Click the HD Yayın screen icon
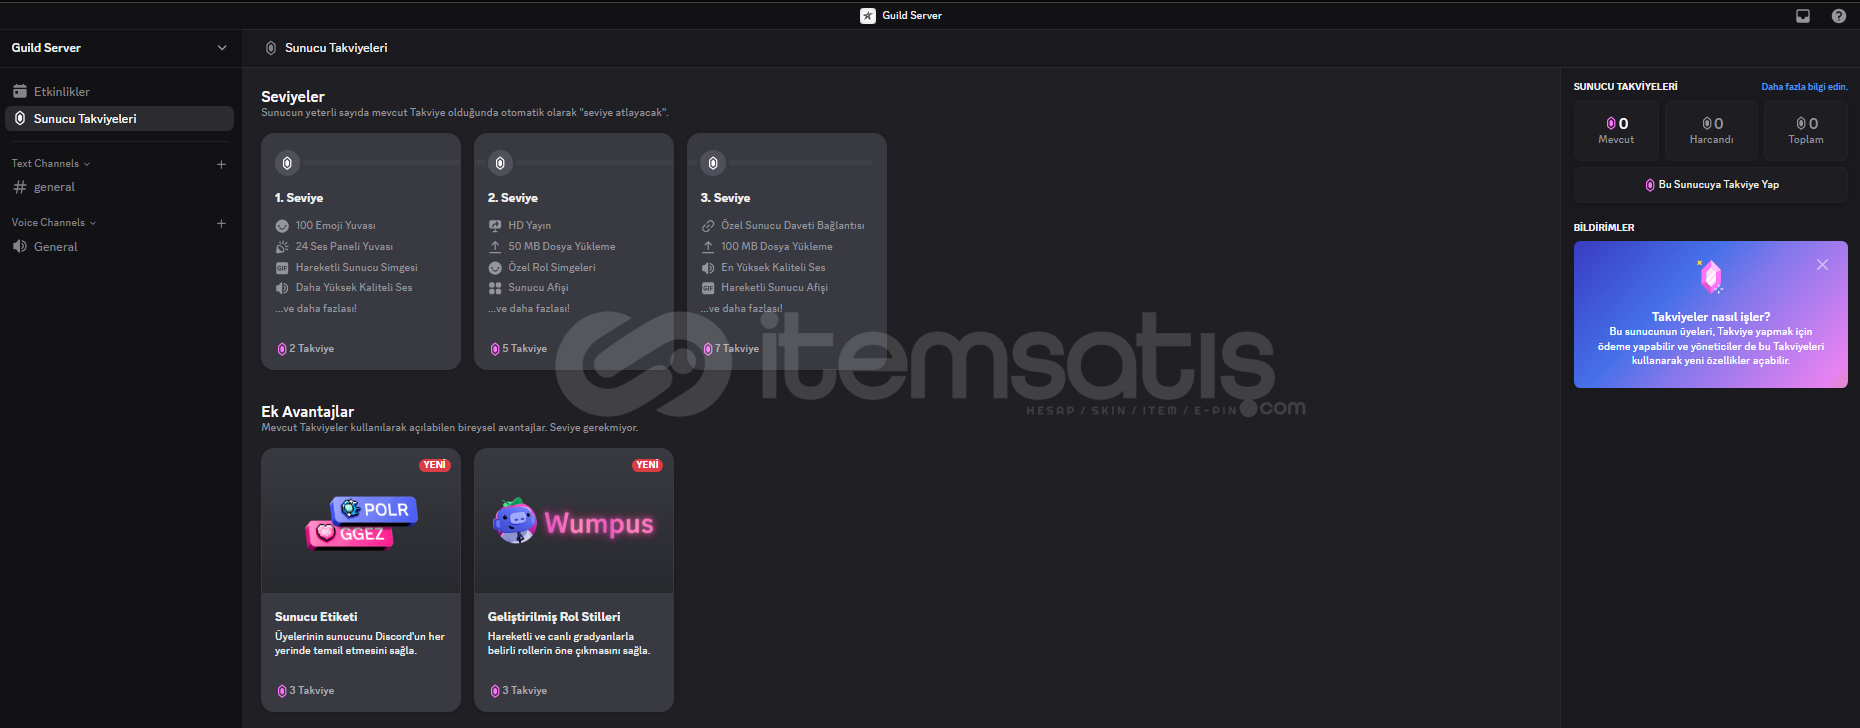The width and height of the screenshot is (1860, 728). click(x=495, y=226)
